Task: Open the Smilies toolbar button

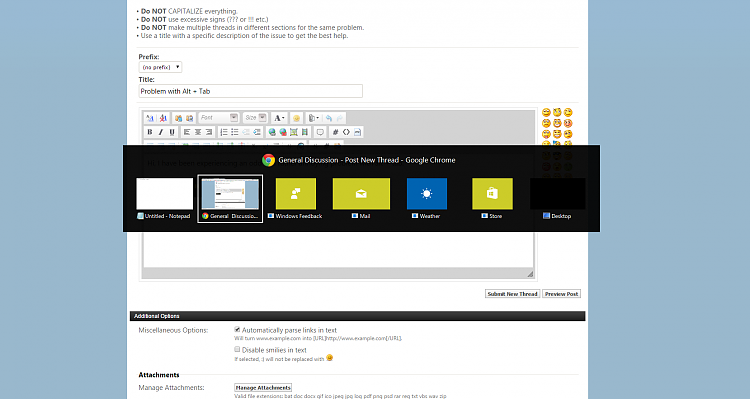Action: pos(296,118)
